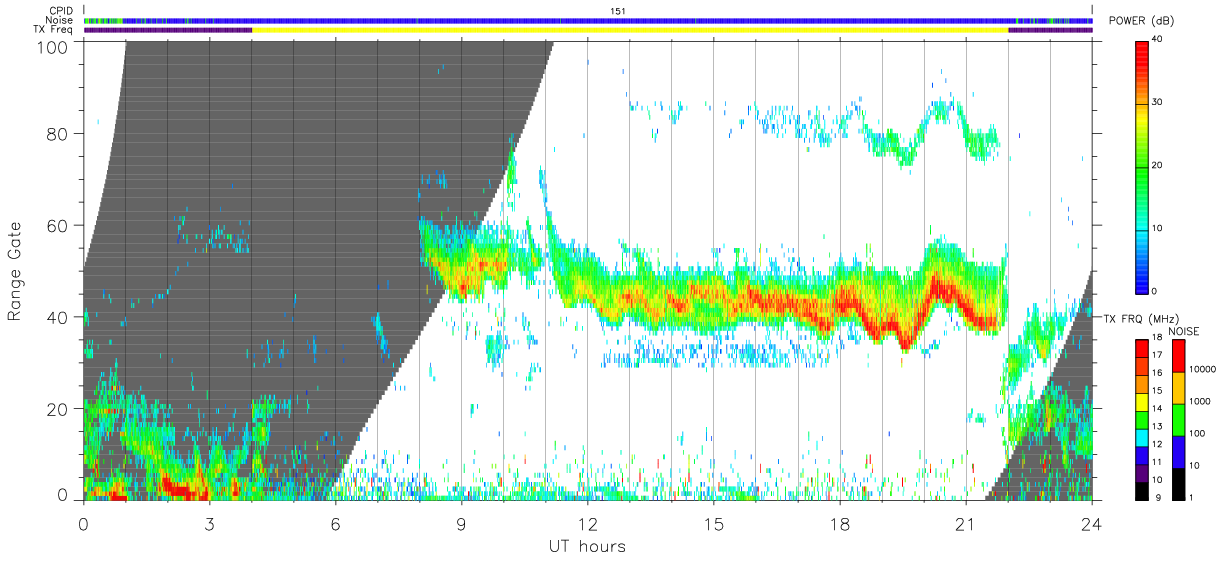Click the UT hours x-axis title

587,546
